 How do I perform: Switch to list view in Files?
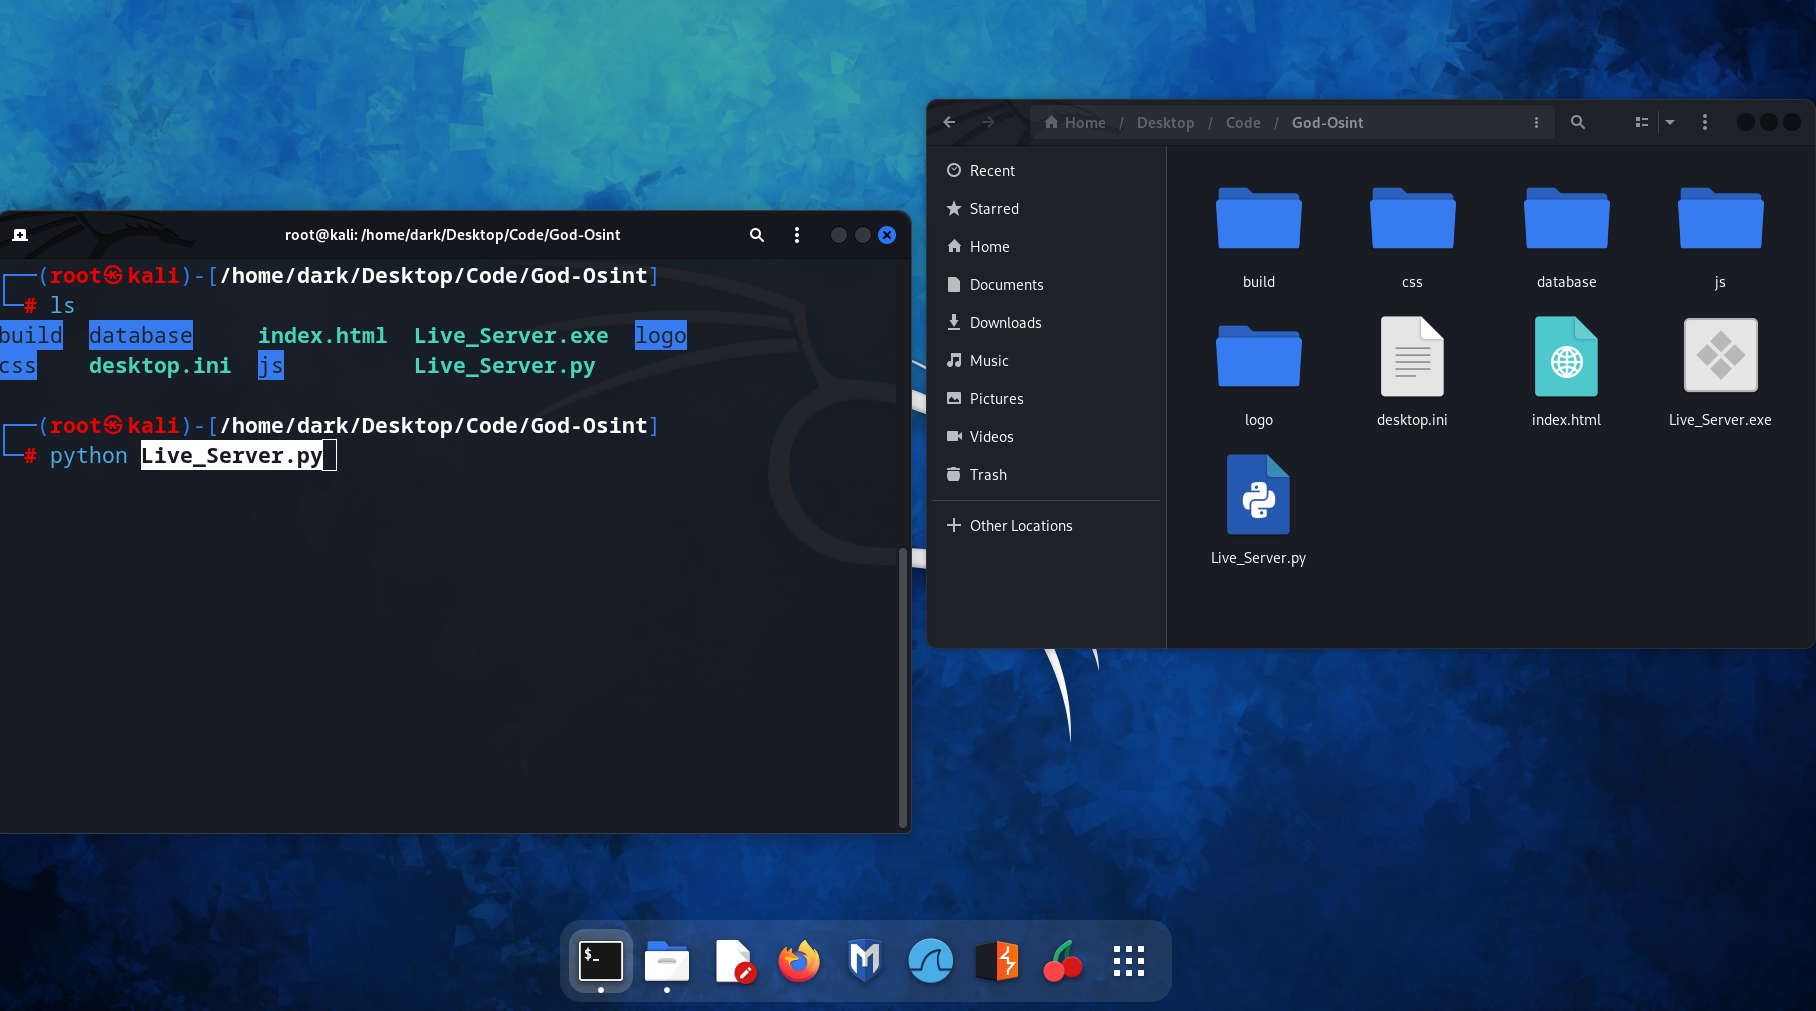(1641, 122)
